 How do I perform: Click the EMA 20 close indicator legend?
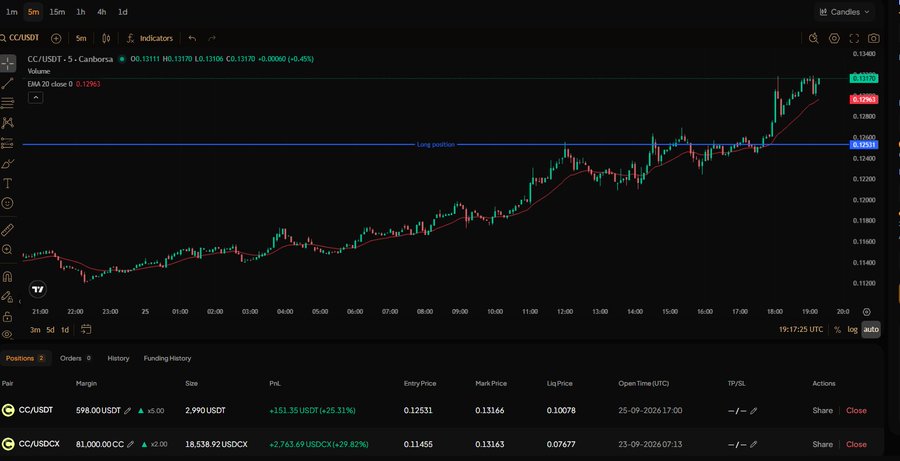click(x=64, y=84)
